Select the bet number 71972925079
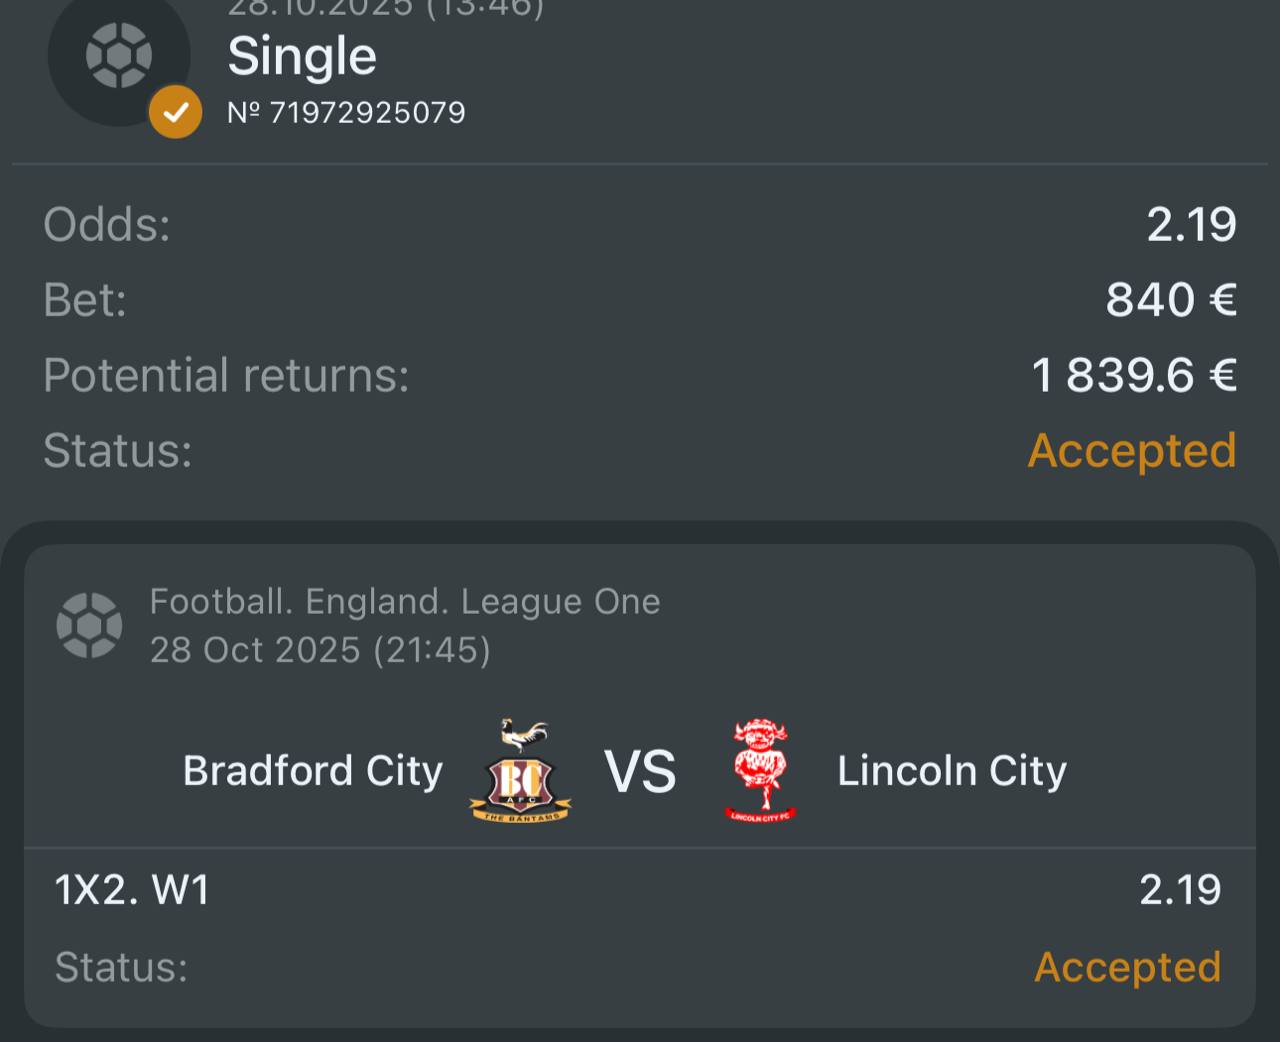Screen dimensions: 1280x1042 pos(346,112)
